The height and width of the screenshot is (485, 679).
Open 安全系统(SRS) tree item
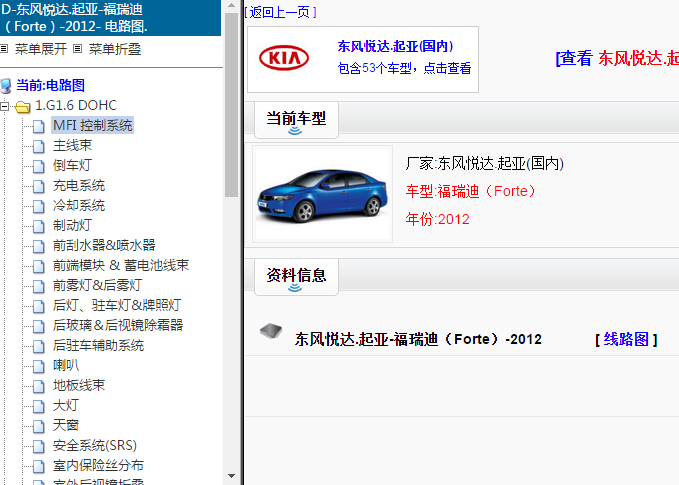click(95, 446)
